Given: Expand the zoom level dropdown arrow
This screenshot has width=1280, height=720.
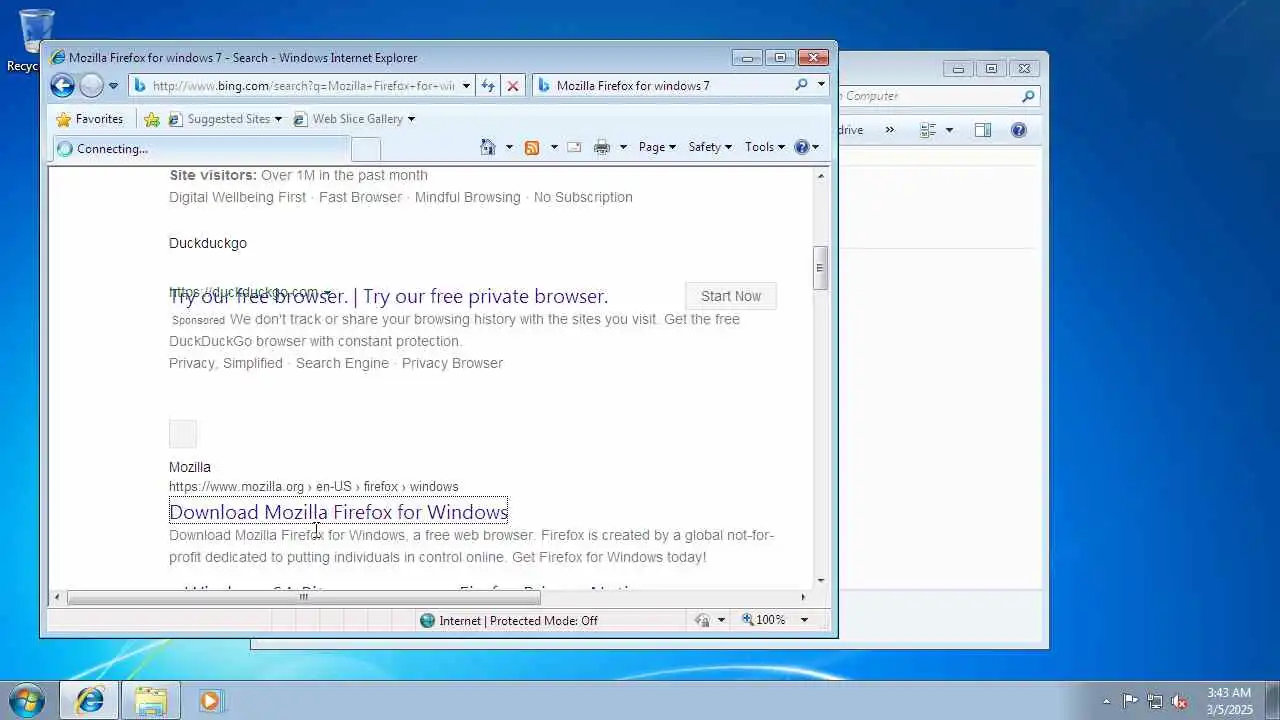Looking at the screenshot, I should point(804,620).
